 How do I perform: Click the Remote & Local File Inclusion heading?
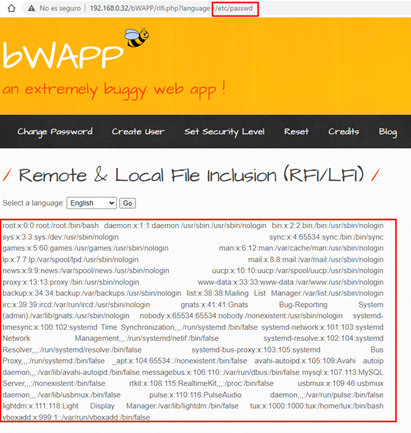point(191,175)
